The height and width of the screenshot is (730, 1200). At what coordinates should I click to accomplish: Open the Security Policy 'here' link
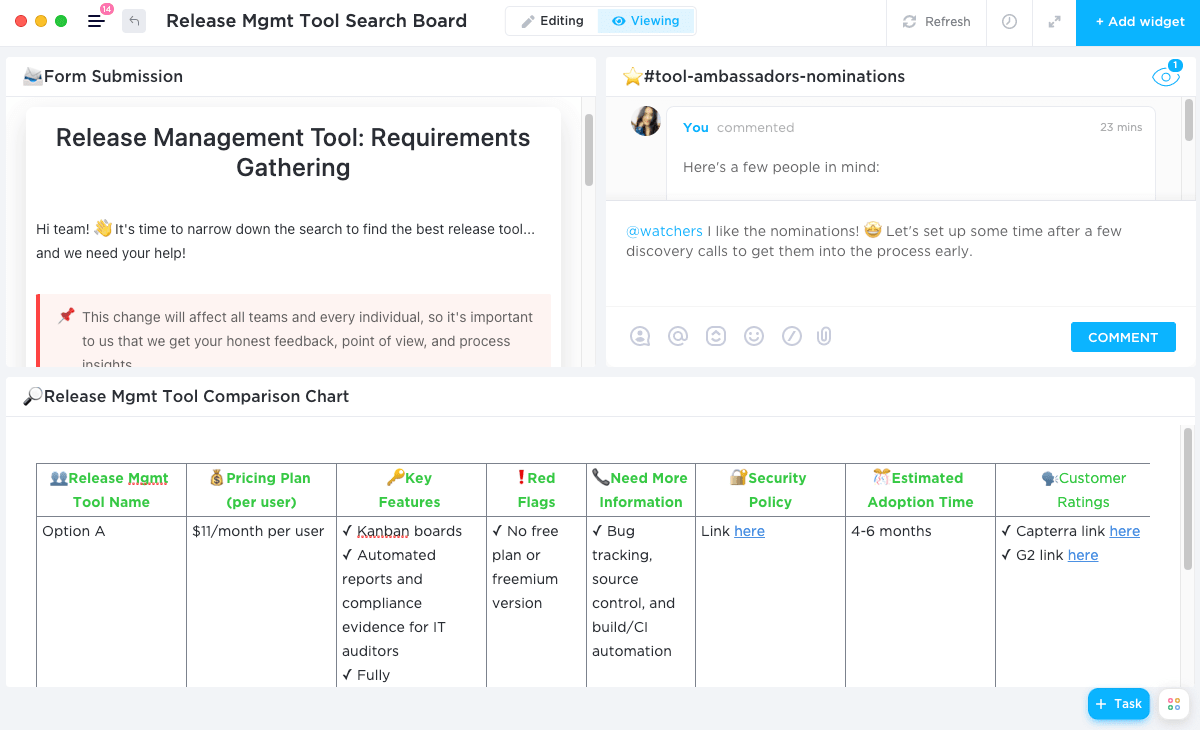(x=749, y=531)
